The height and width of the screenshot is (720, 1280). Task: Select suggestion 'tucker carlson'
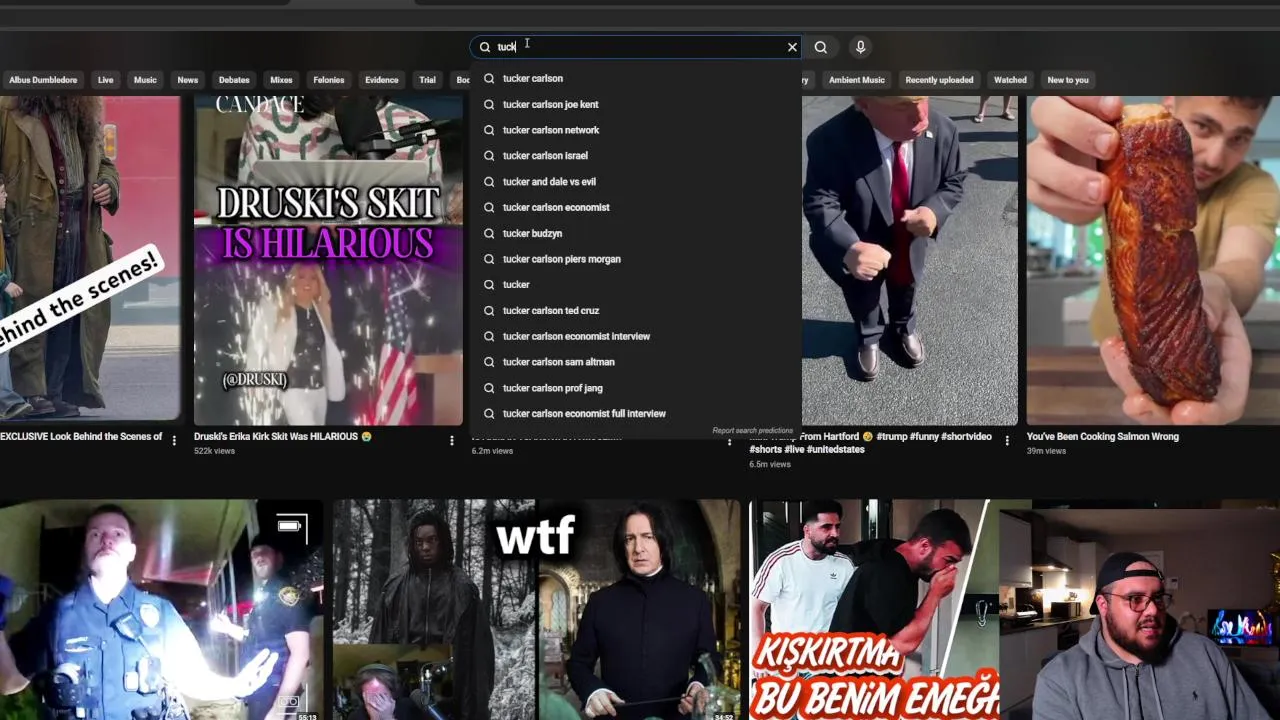pos(636,78)
